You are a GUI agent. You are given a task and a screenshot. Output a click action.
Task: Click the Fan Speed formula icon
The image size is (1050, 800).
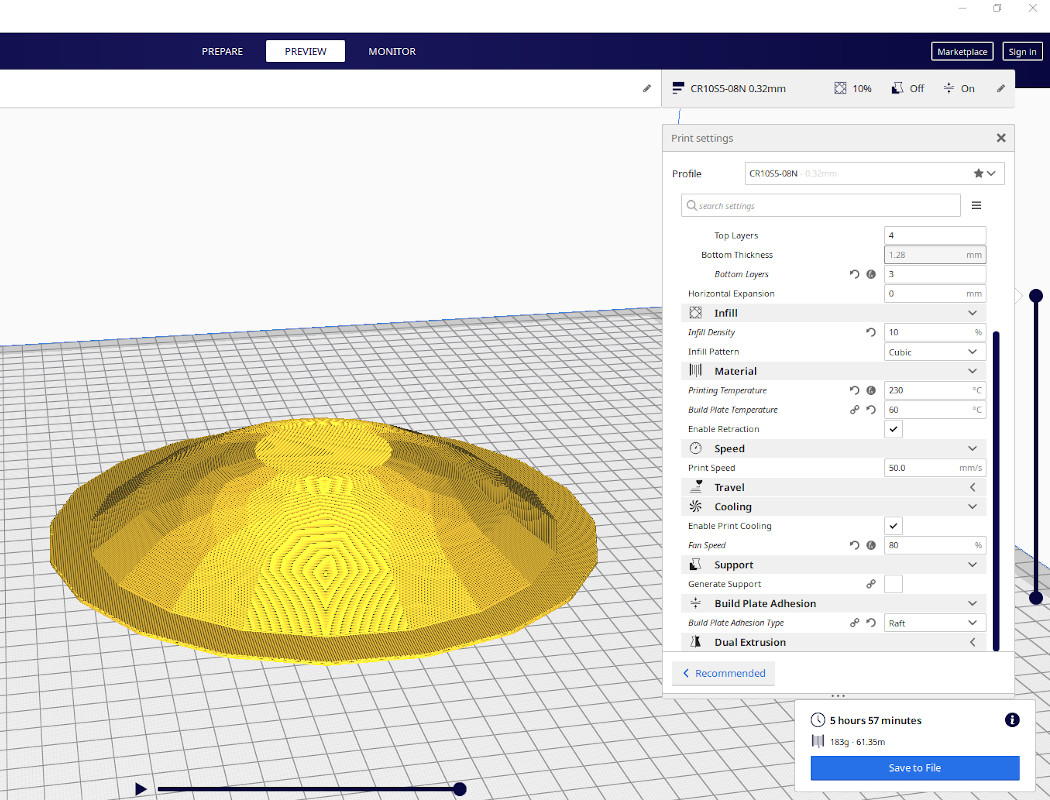[871, 545]
